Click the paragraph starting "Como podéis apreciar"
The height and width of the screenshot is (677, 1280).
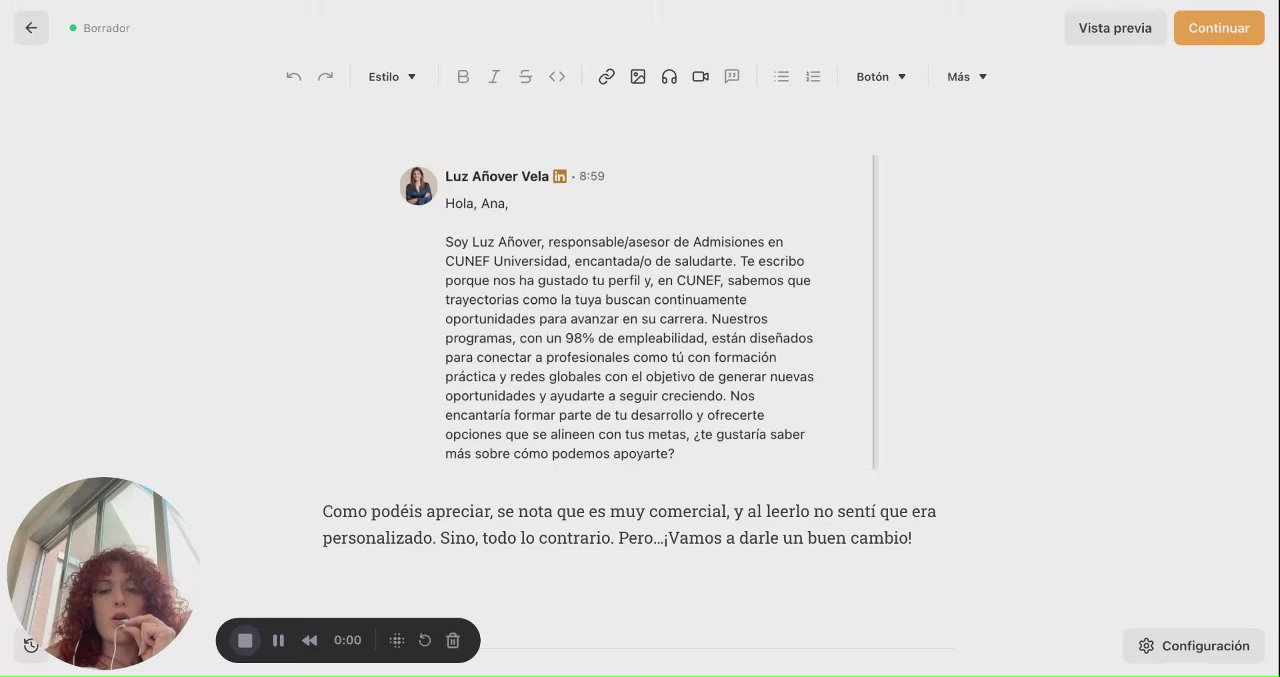[629, 525]
